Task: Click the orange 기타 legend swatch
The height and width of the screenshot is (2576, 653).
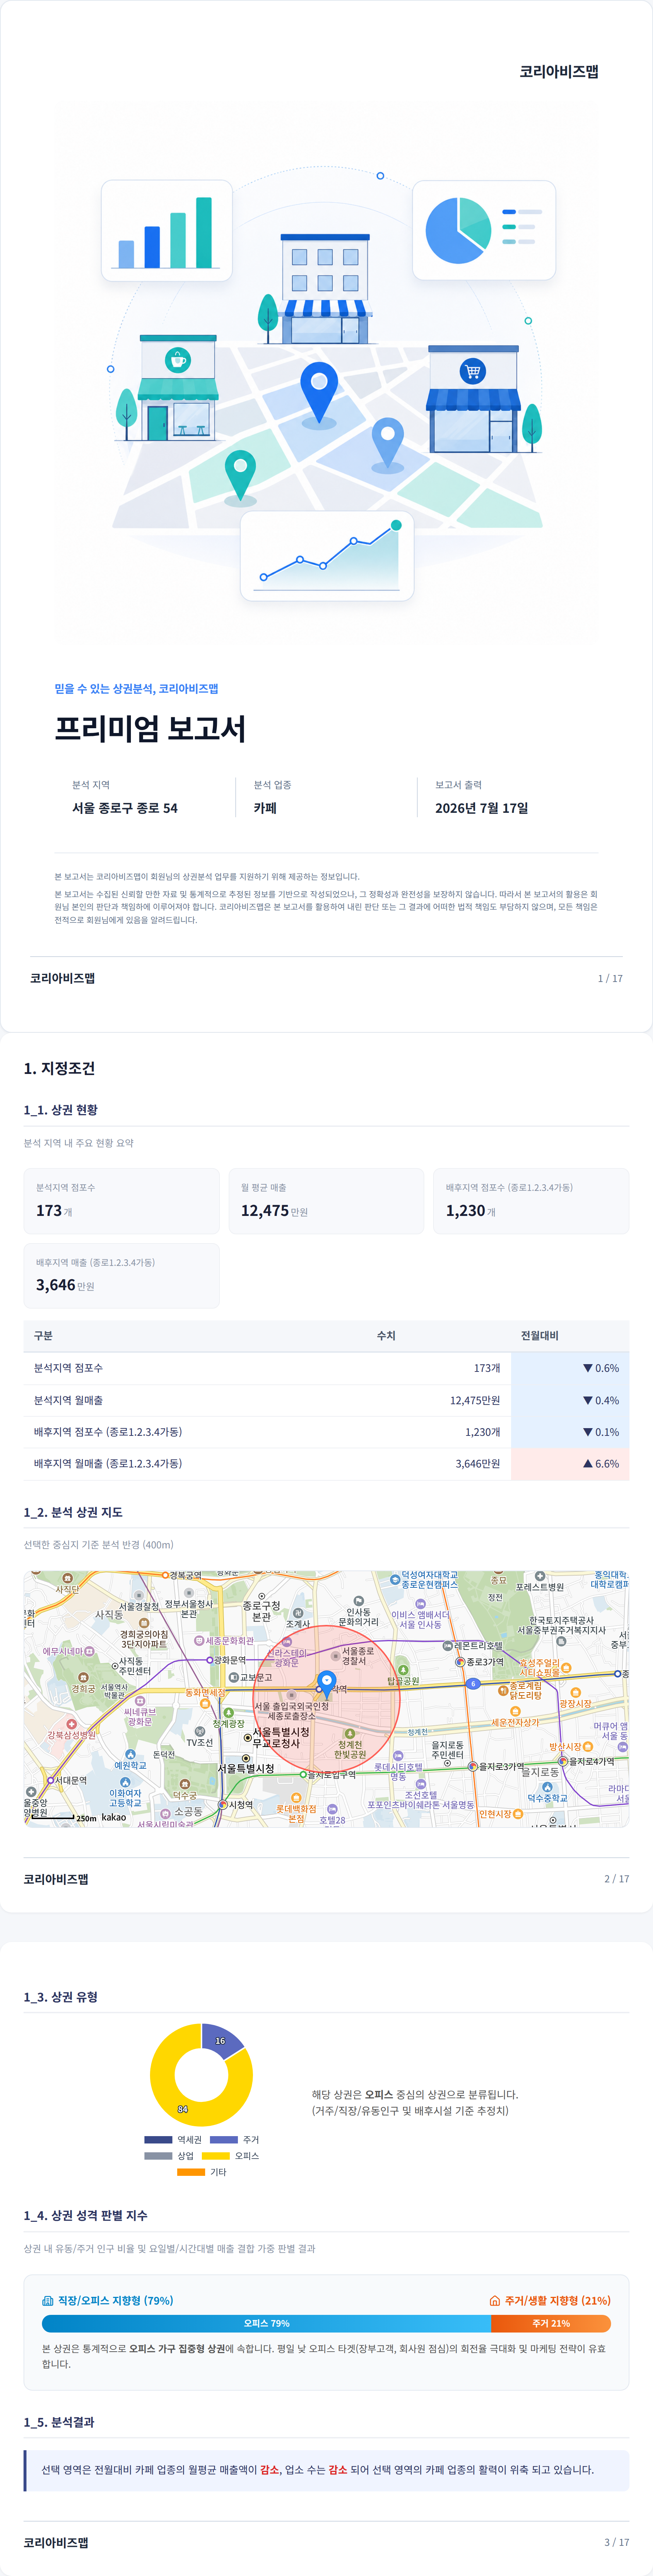Action: point(191,2172)
